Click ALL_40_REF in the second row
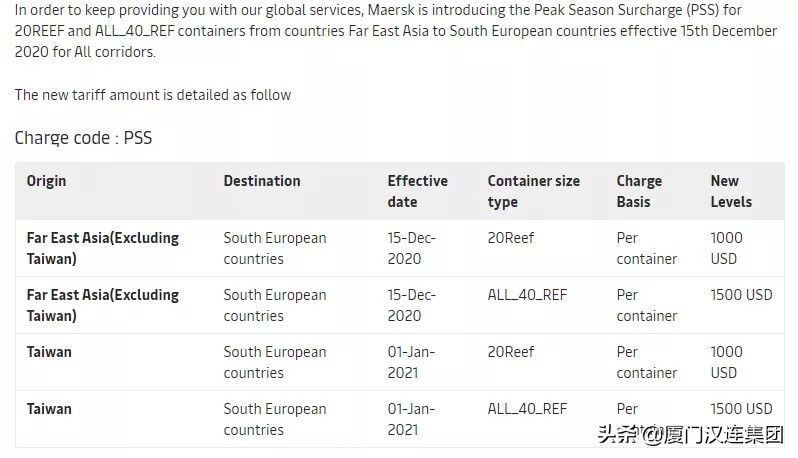798x458 pixels. (527, 295)
